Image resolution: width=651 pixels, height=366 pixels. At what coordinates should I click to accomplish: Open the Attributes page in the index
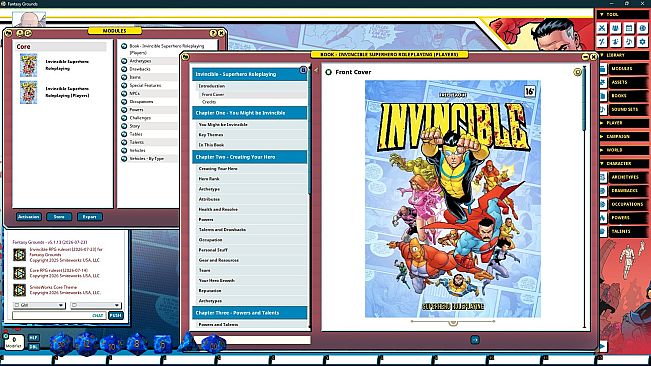pyautogui.click(x=251, y=199)
